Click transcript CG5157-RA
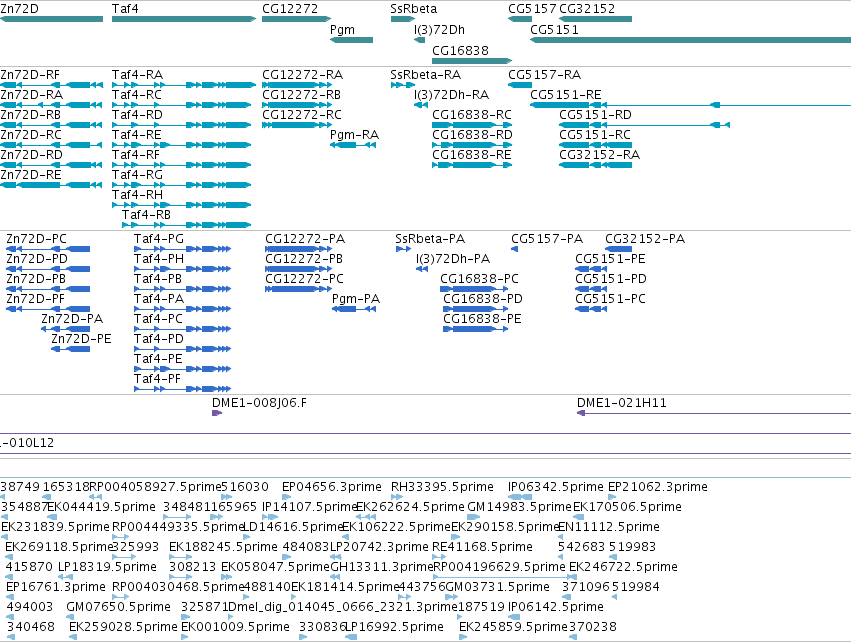851x642 pixels. click(544, 75)
